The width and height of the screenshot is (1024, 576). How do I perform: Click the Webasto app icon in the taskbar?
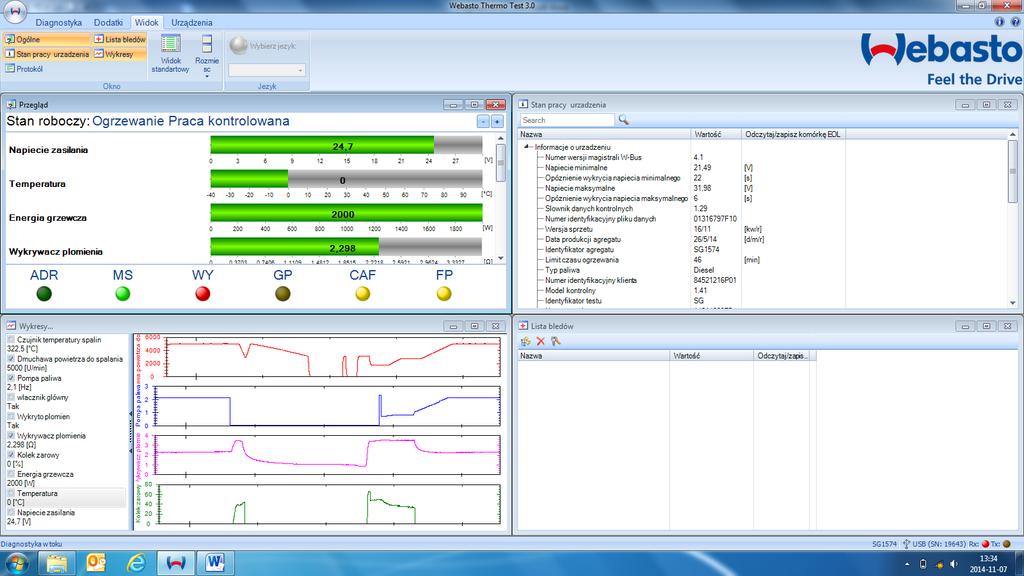[x=176, y=563]
